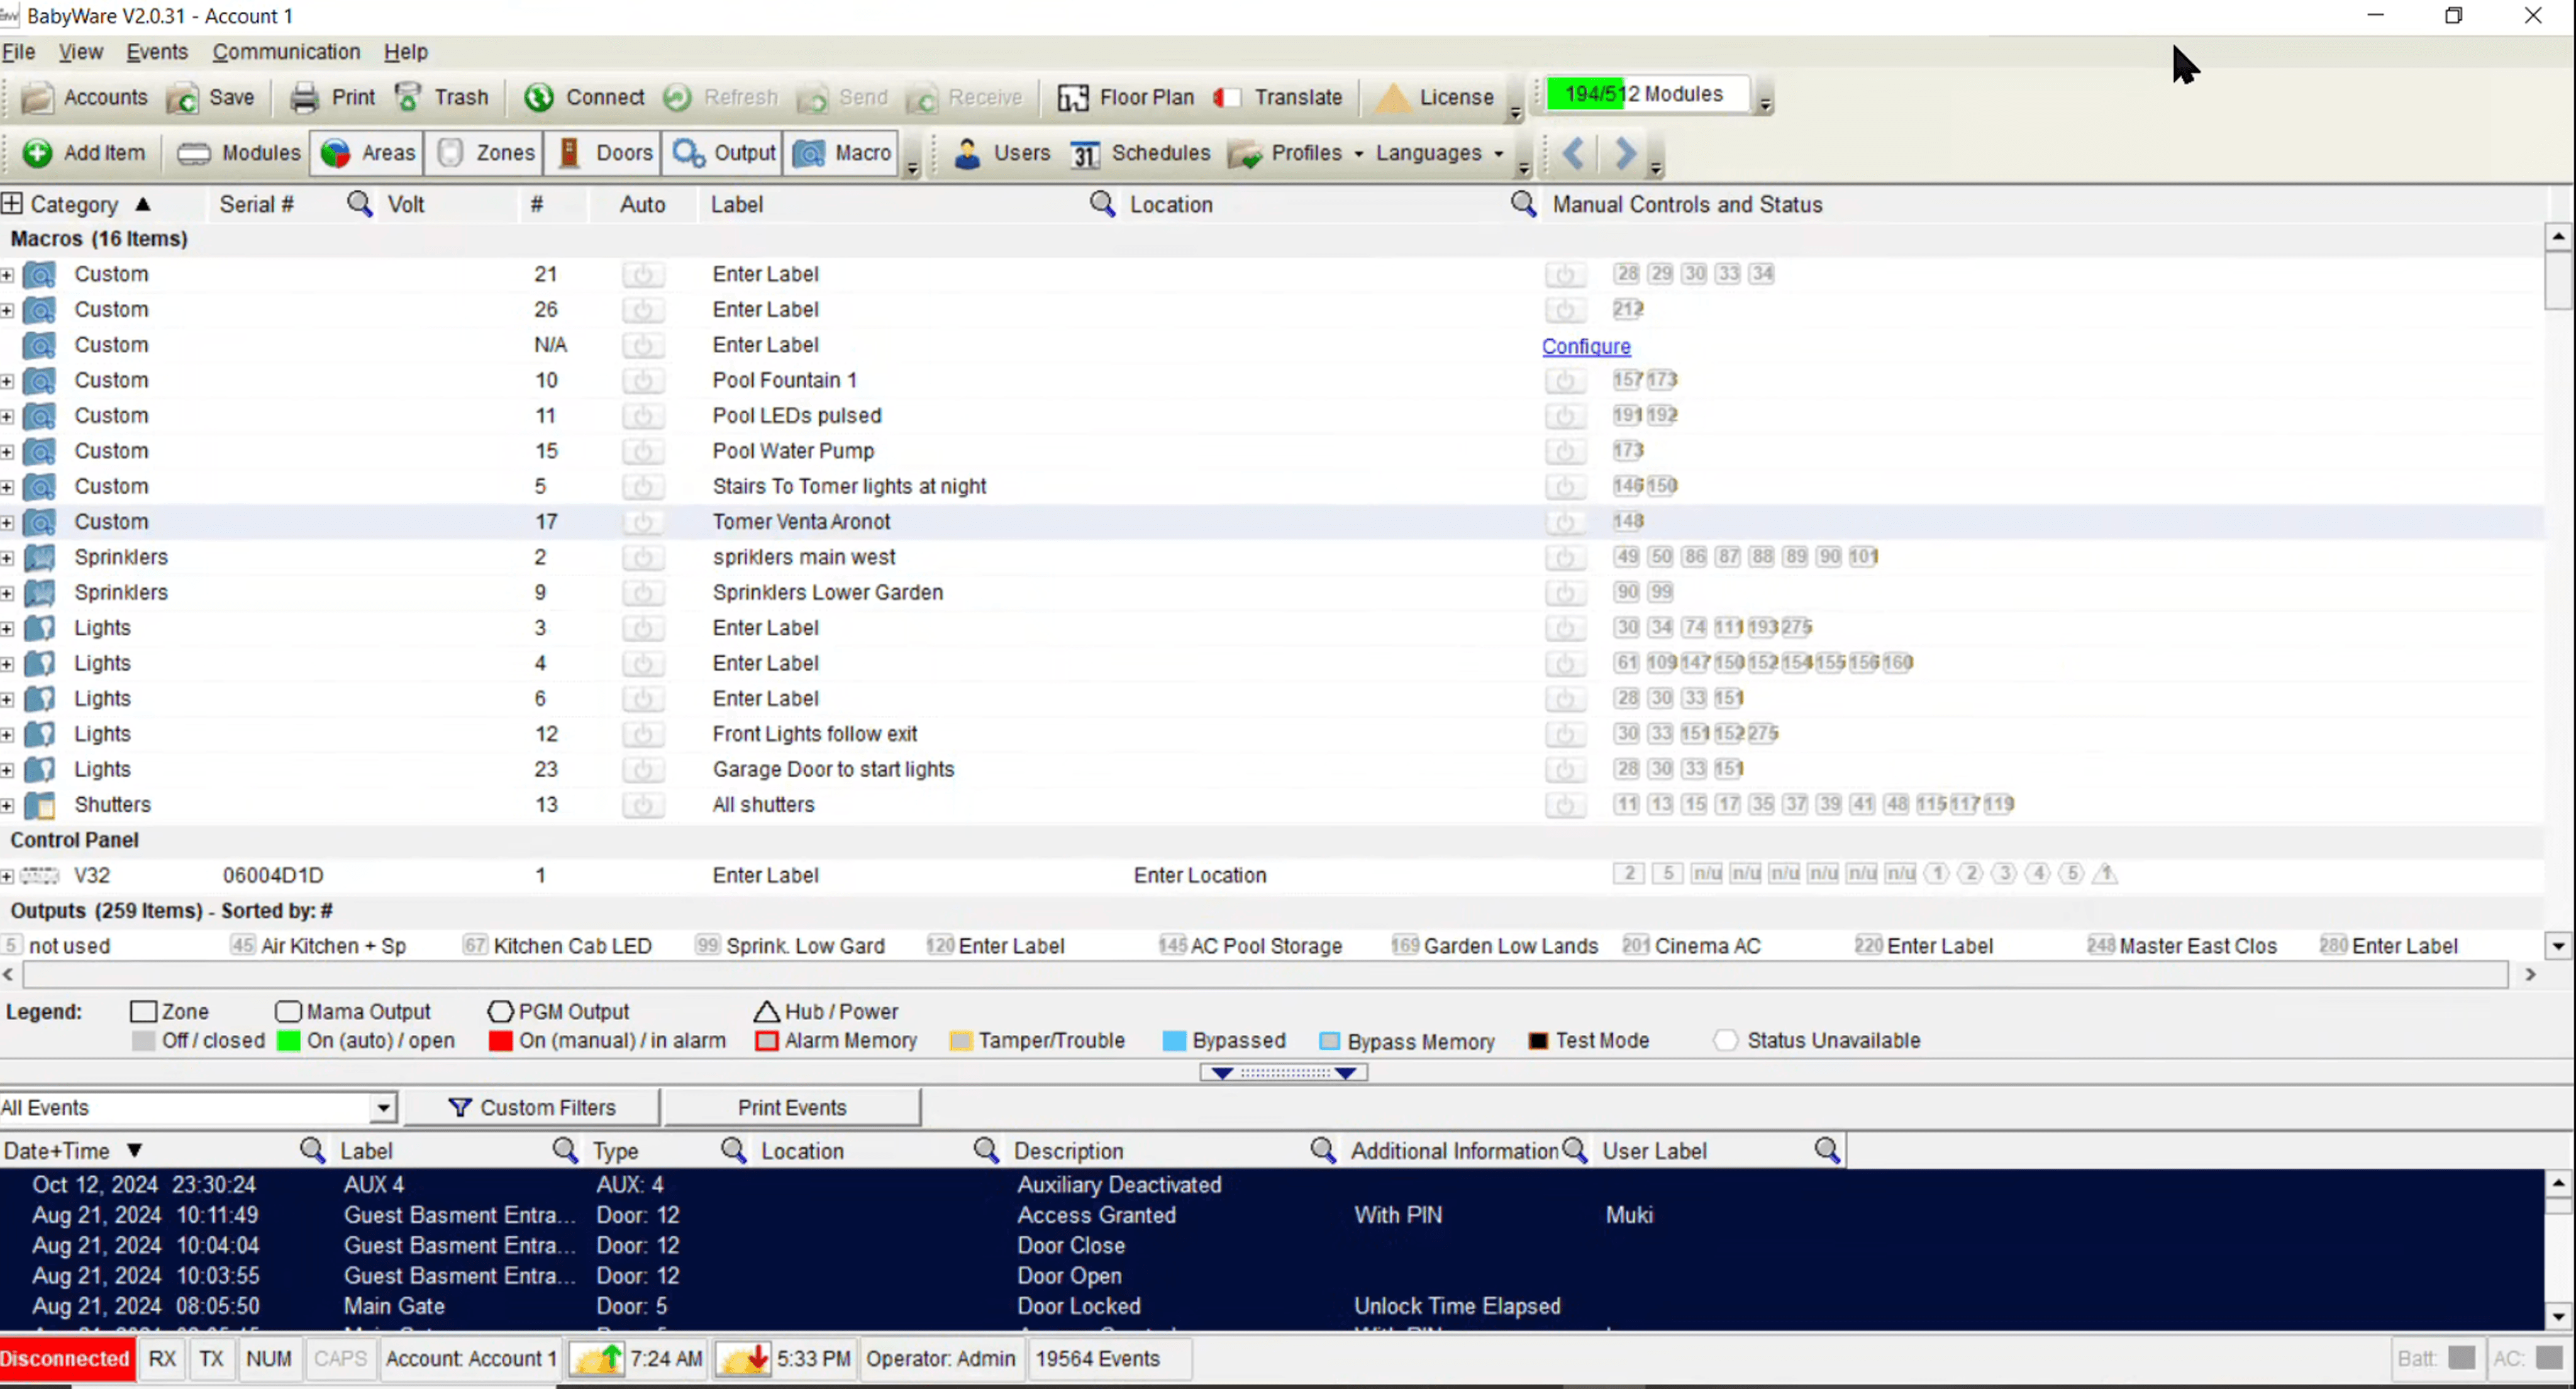Click the Users toolbar icon
2576x1389 pixels.
click(967, 153)
